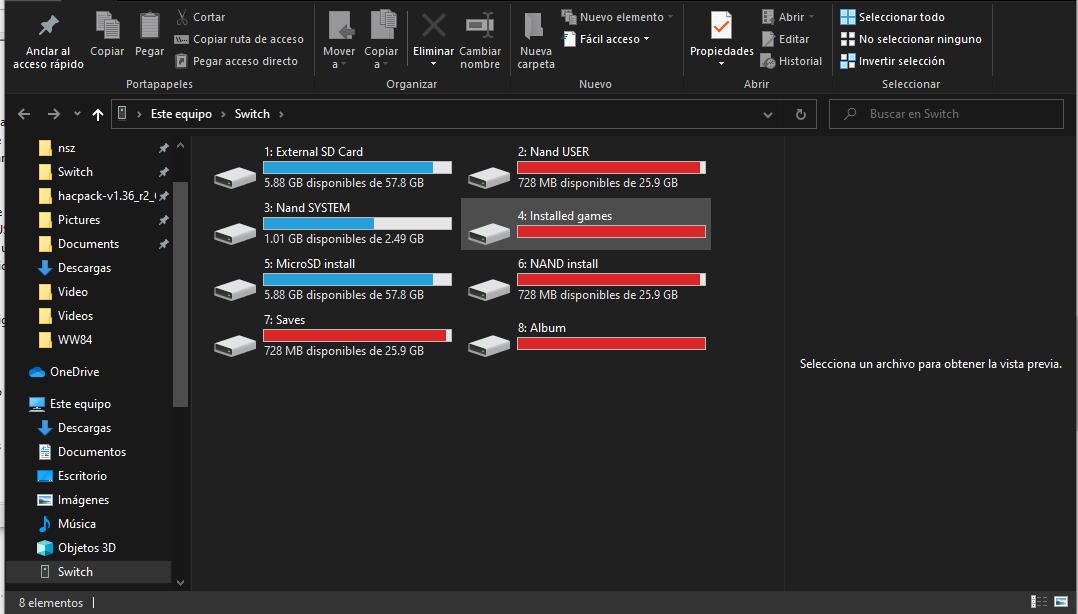Screen dimensions: 1078x614
Task: Expand the chevron after Switch breadcrumb
Action: [281, 114]
